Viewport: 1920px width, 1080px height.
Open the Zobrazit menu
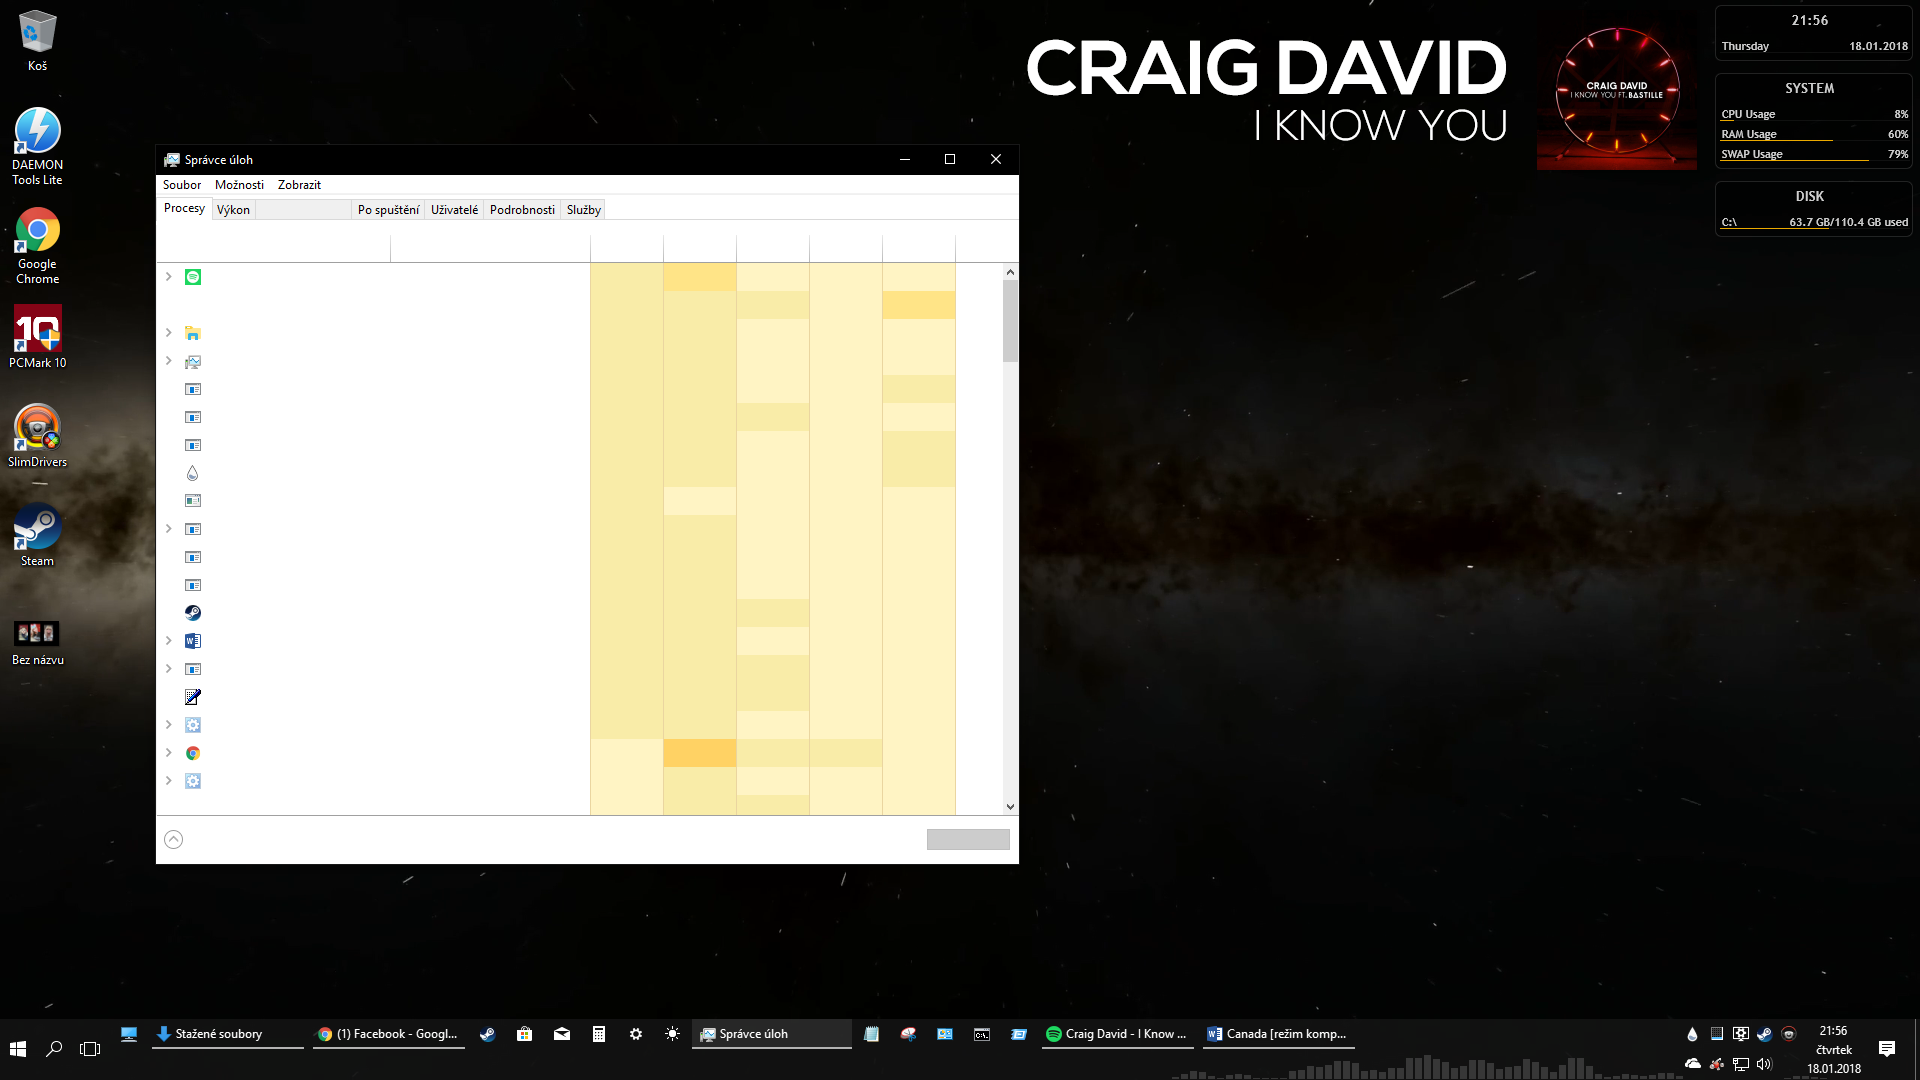pyautogui.click(x=299, y=185)
